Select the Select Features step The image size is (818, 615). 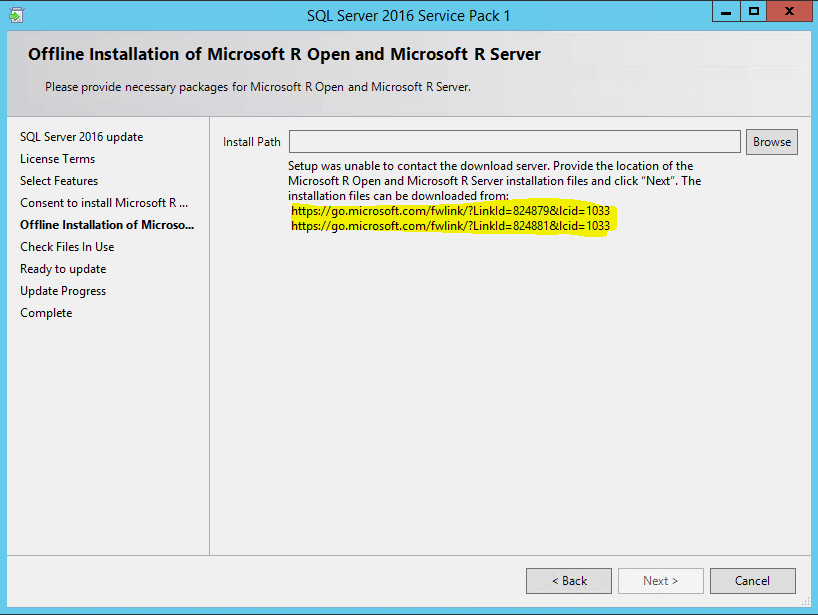click(x=59, y=180)
